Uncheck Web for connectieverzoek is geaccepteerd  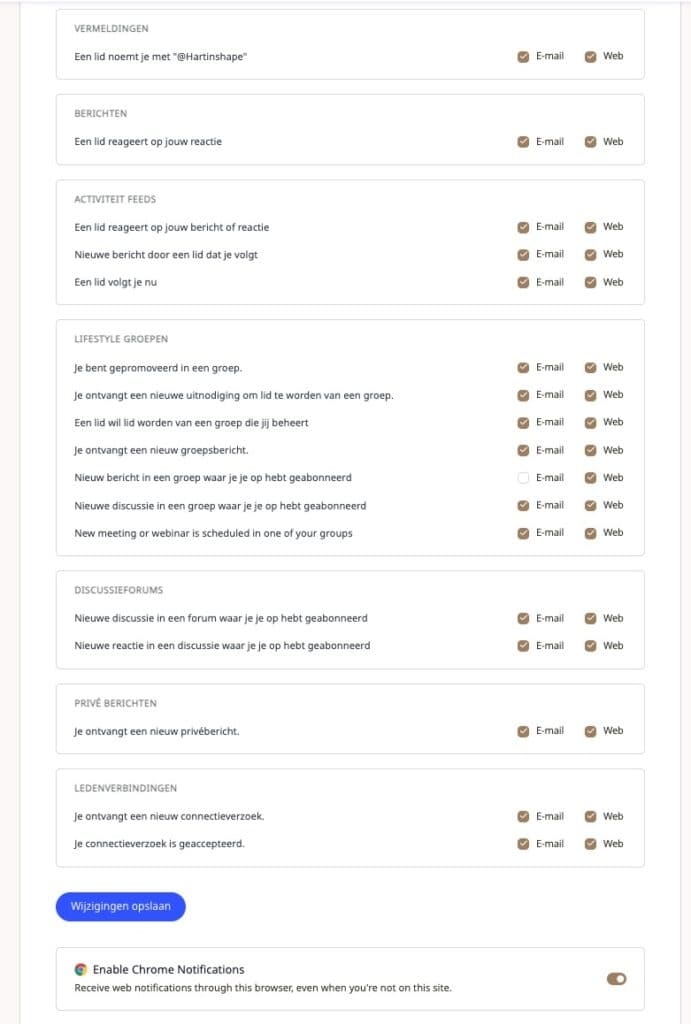(x=590, y=843)
